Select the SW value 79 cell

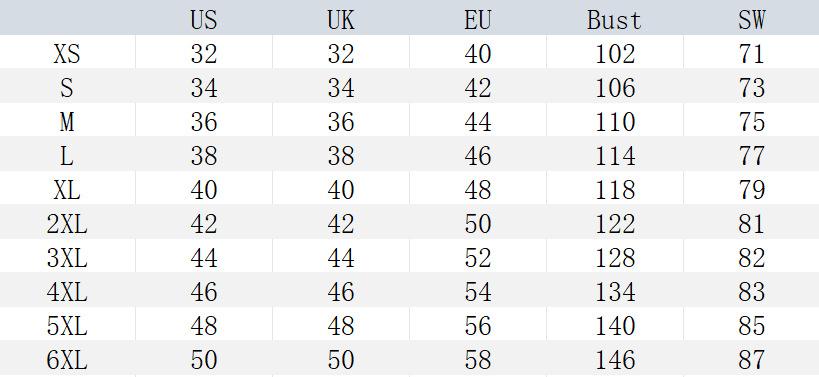click(751, 190)
